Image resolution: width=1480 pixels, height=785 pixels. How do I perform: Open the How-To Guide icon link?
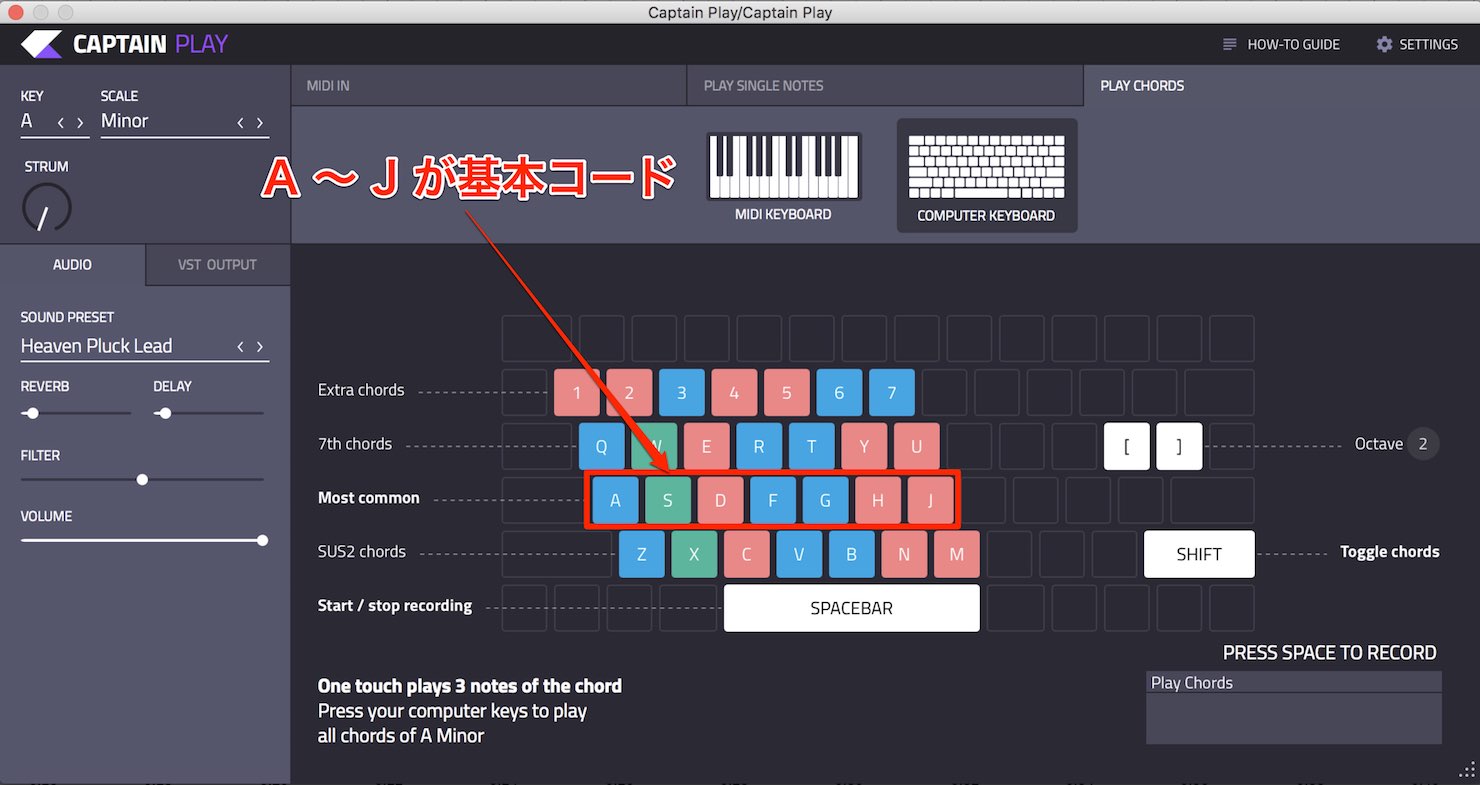[1230, 44]
